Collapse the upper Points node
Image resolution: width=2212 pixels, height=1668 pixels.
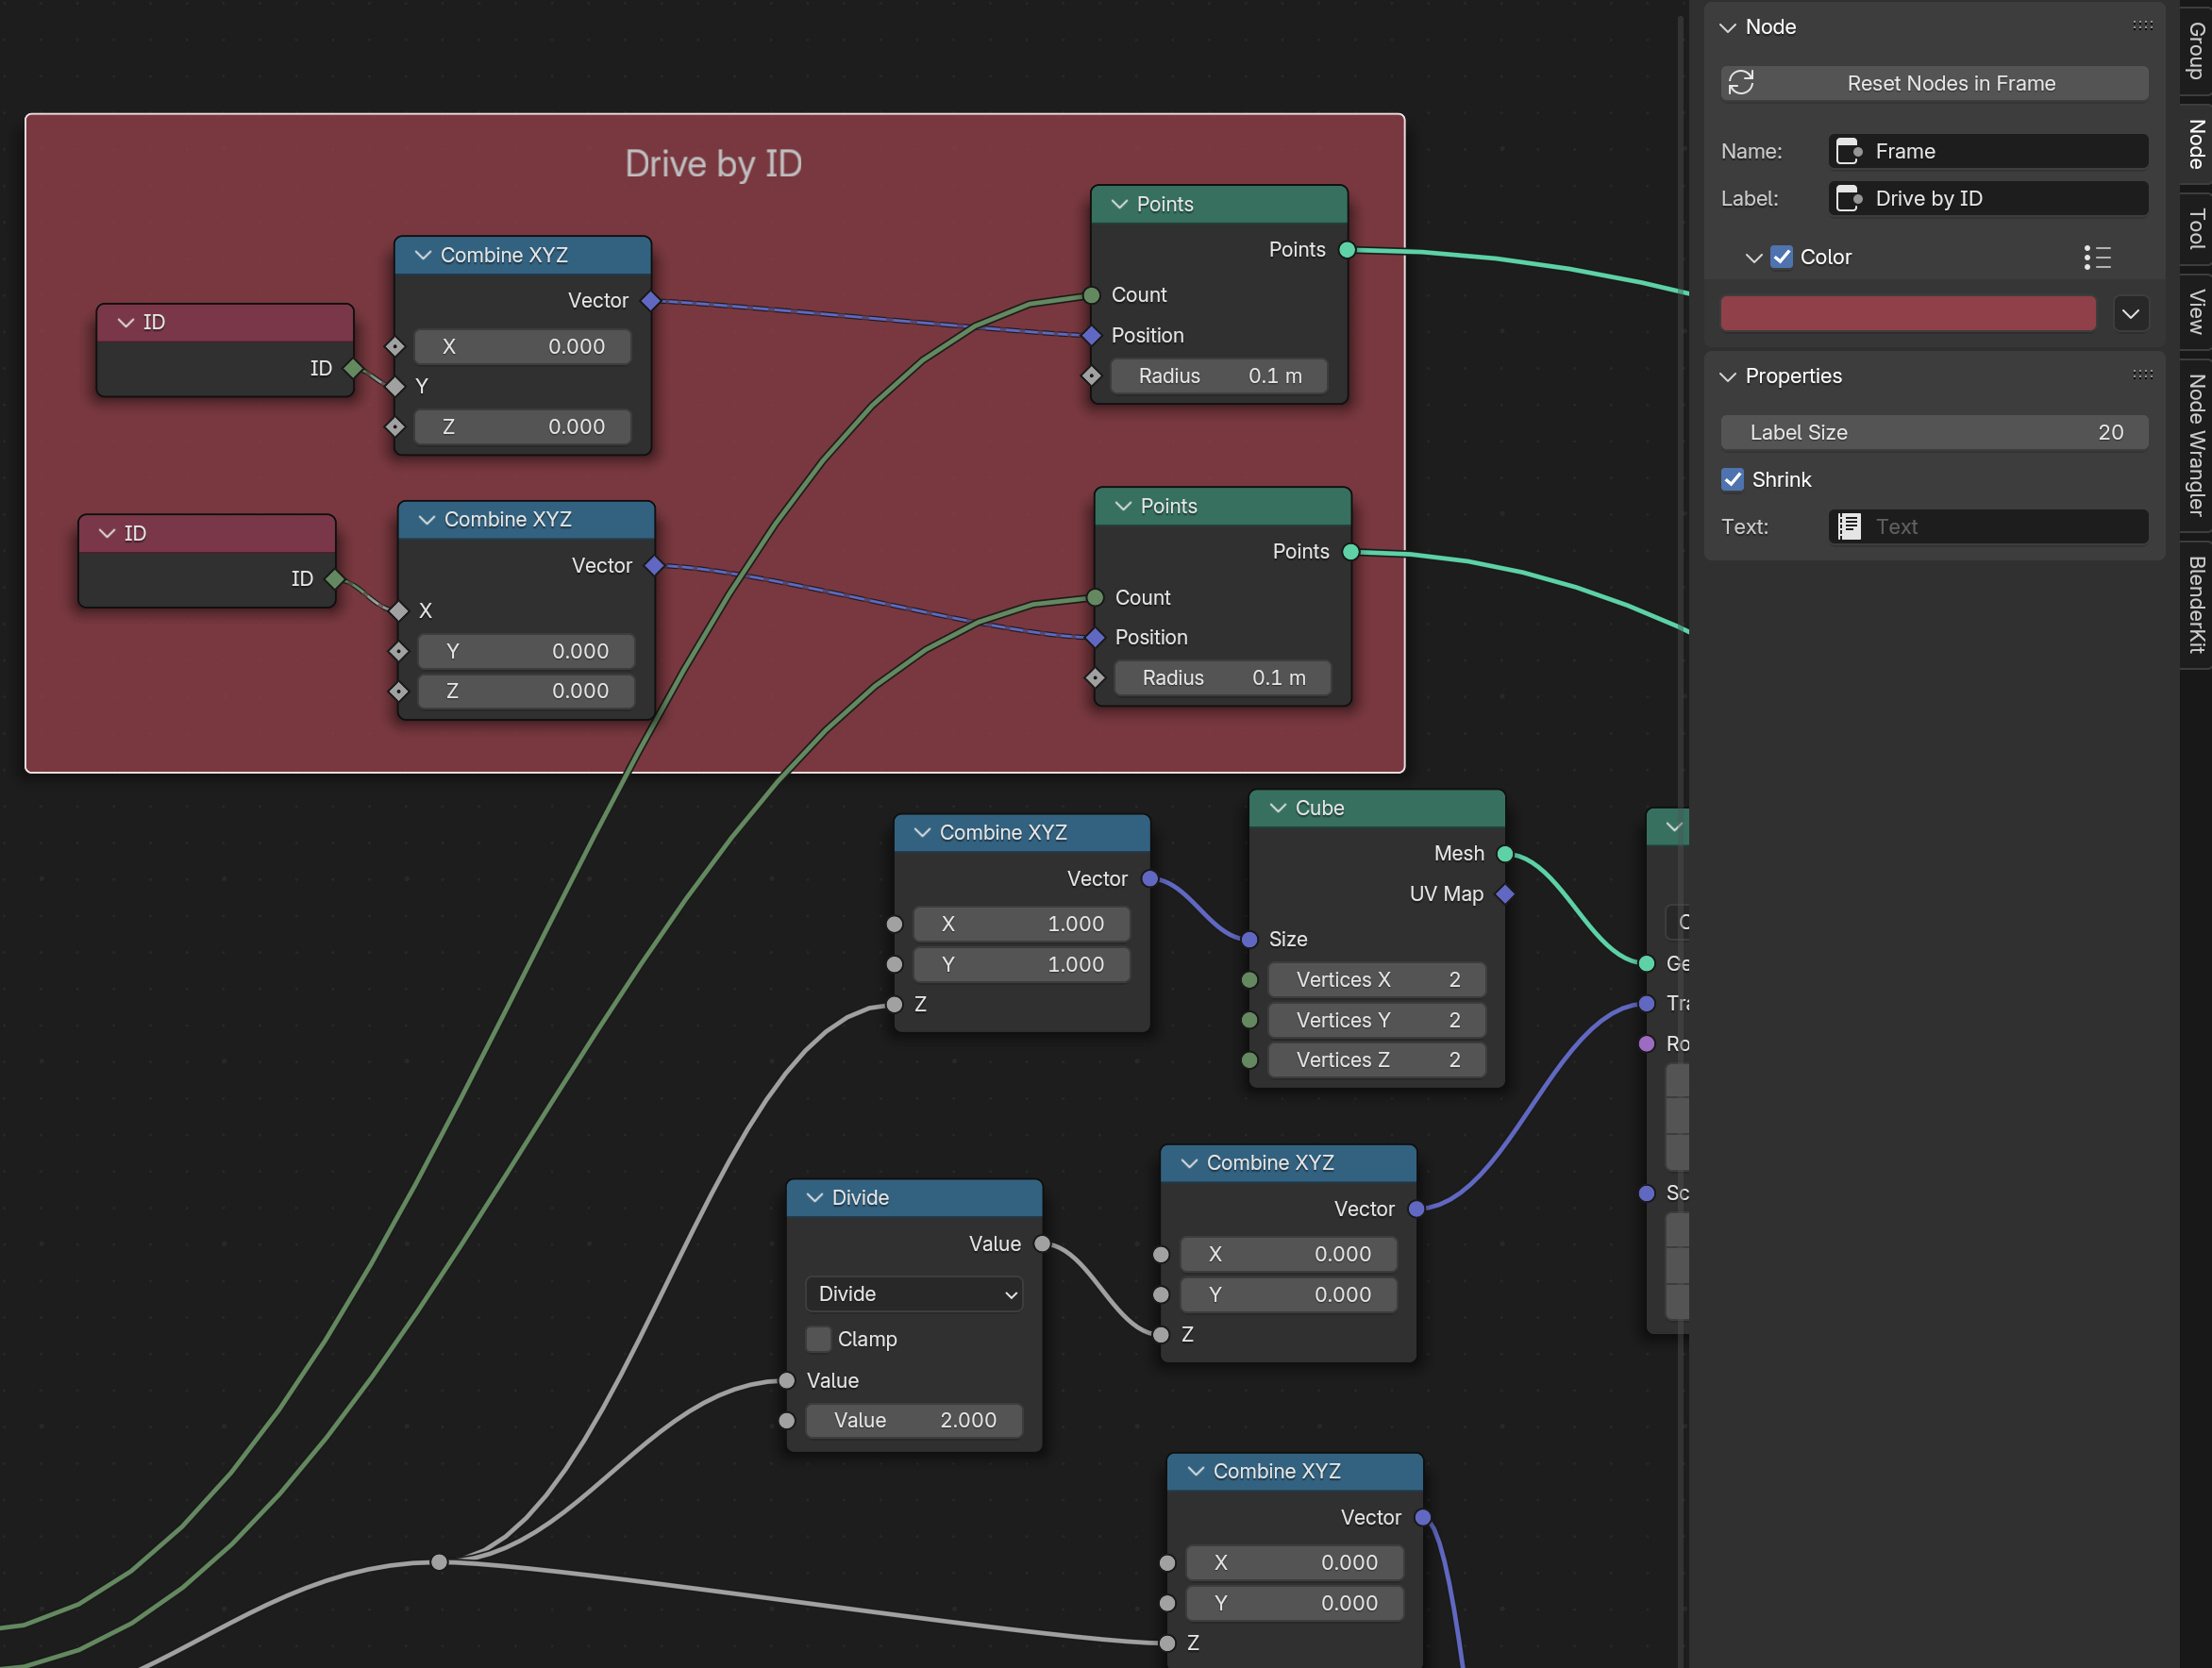[x=1119, y=204]
